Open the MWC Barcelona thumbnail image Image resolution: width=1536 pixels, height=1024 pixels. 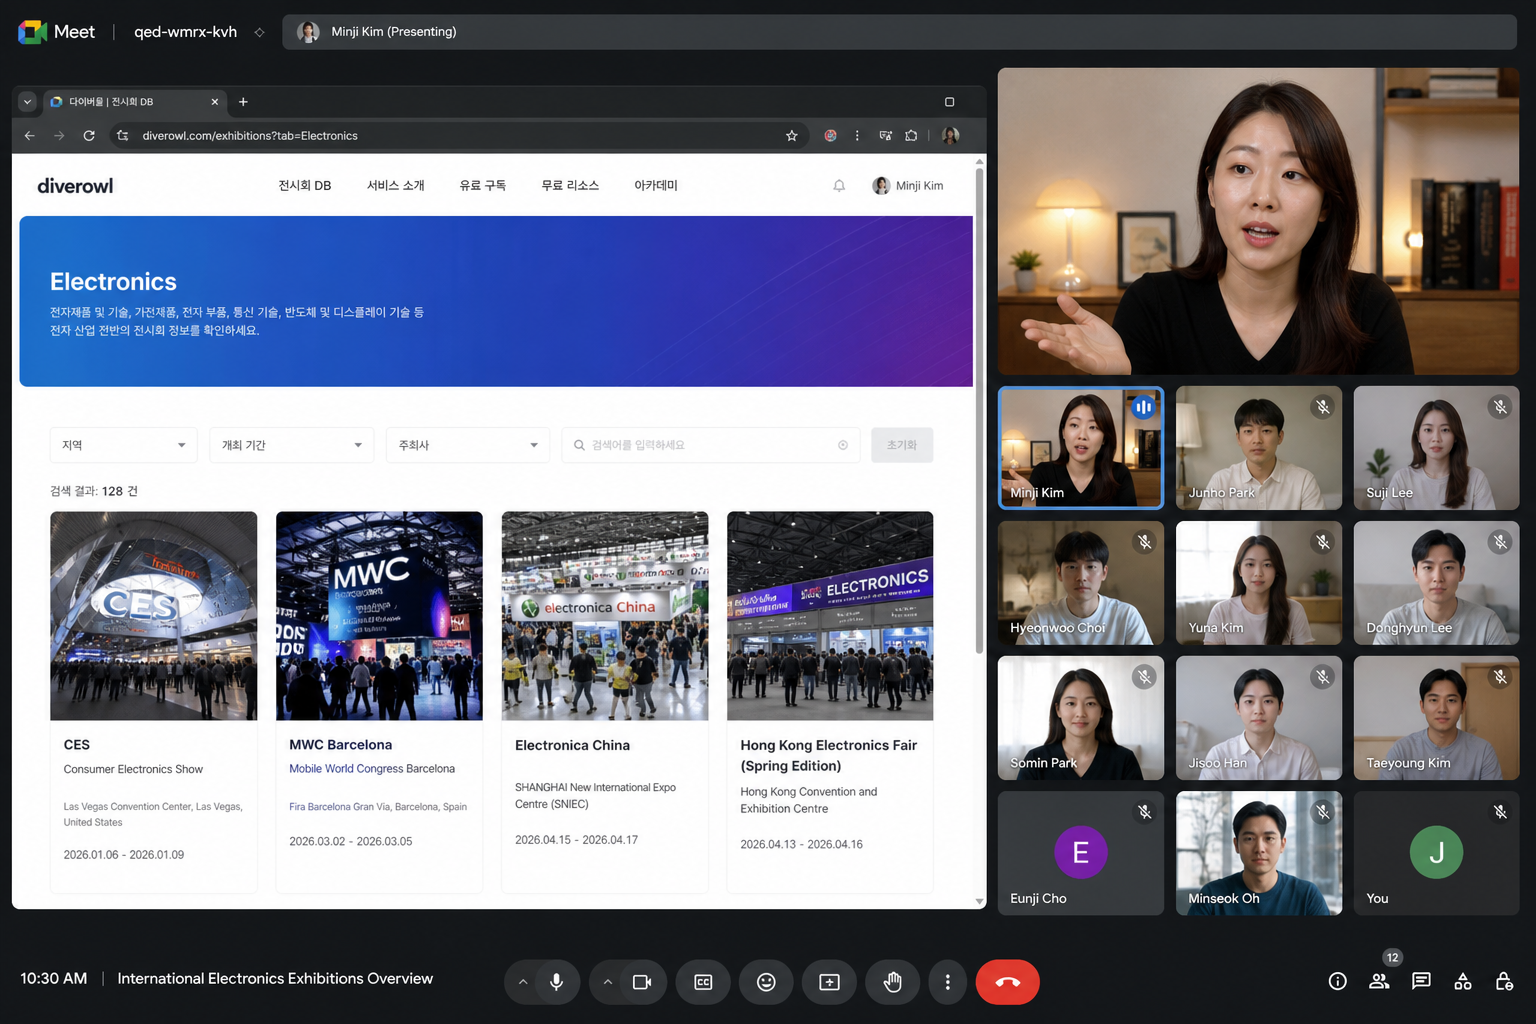(x=379, y=616)
